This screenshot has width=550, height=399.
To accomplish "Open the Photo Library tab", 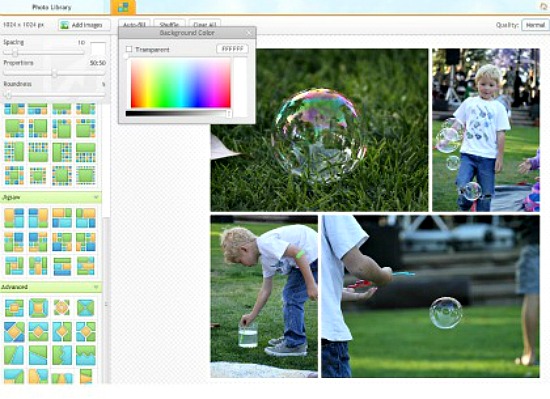I will [x=52, y=7].
